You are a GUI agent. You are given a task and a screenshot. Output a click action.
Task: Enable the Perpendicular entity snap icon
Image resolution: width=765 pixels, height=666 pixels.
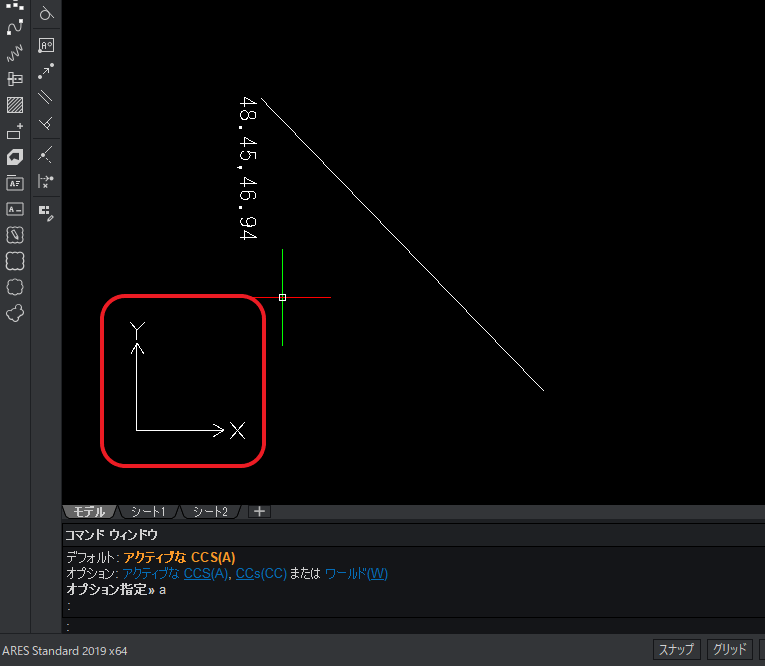click(x=46, y=123)
